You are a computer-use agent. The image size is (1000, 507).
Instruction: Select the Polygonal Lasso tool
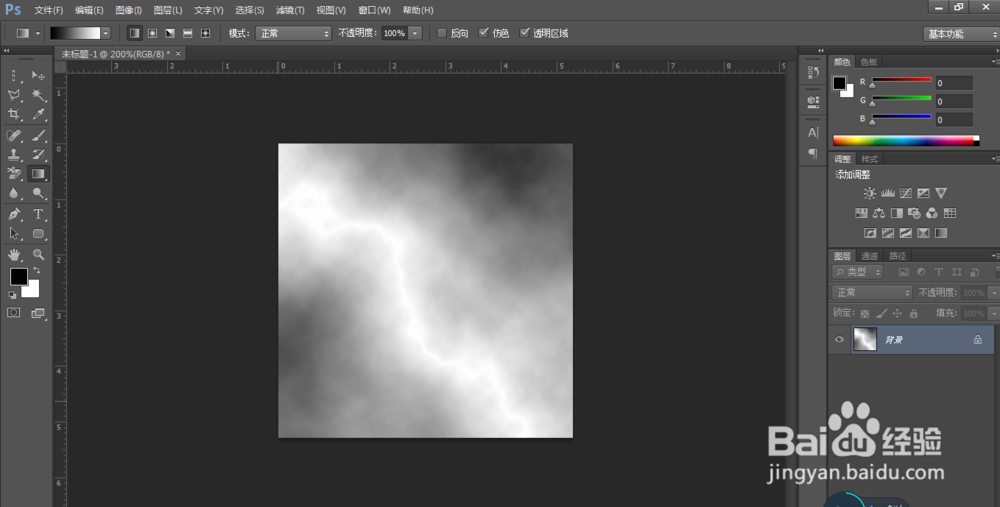[x=14, y=95]
